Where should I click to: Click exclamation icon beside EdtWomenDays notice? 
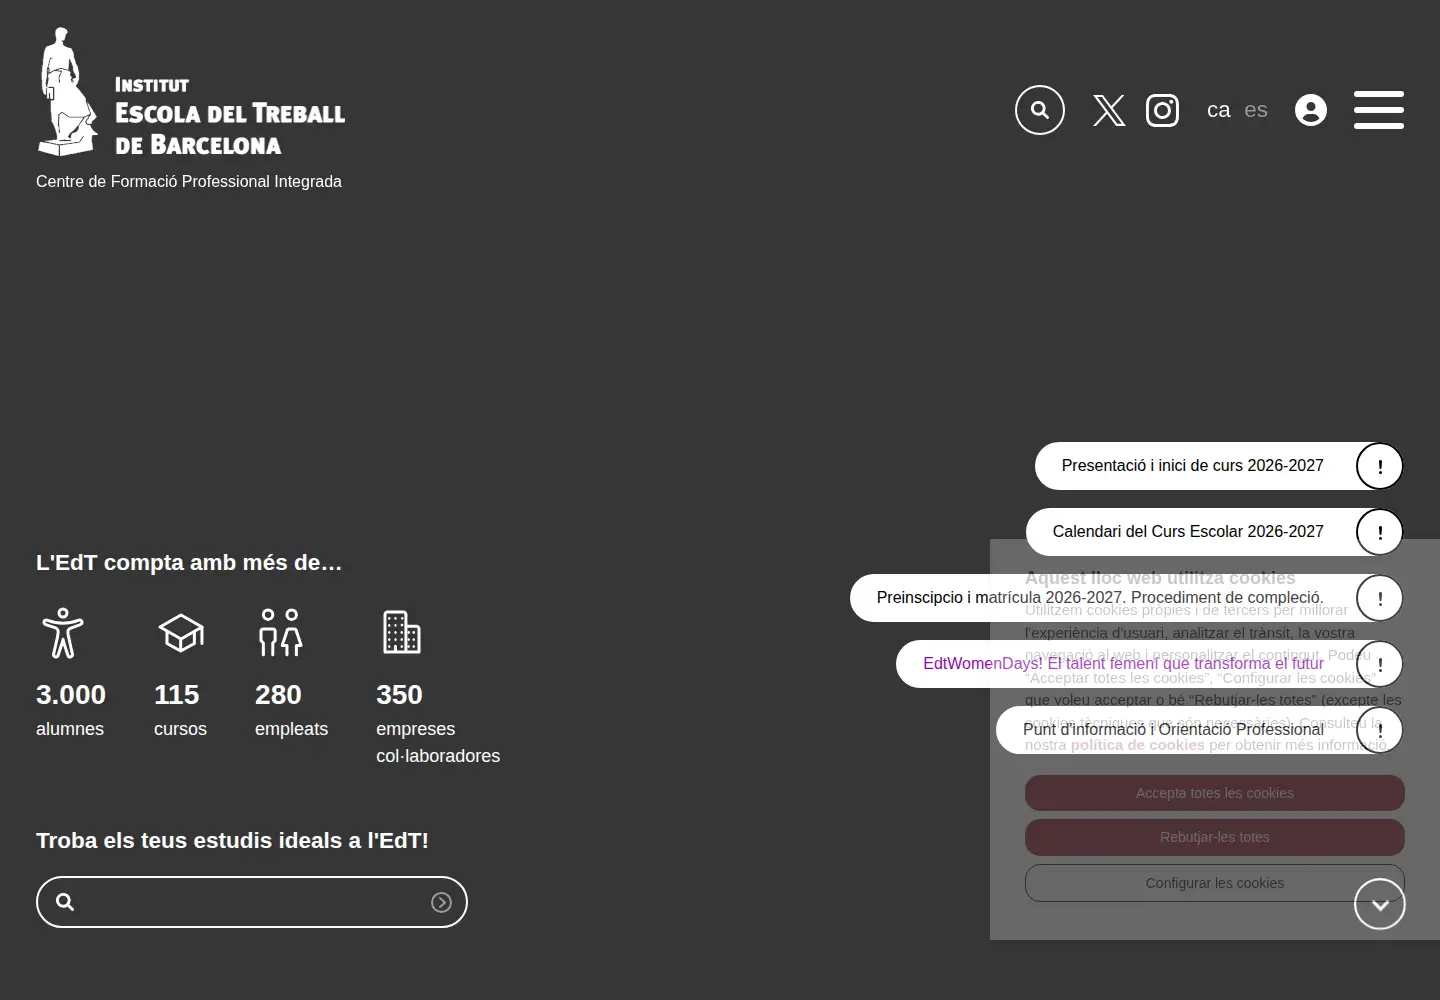[x=1380, y=664]
